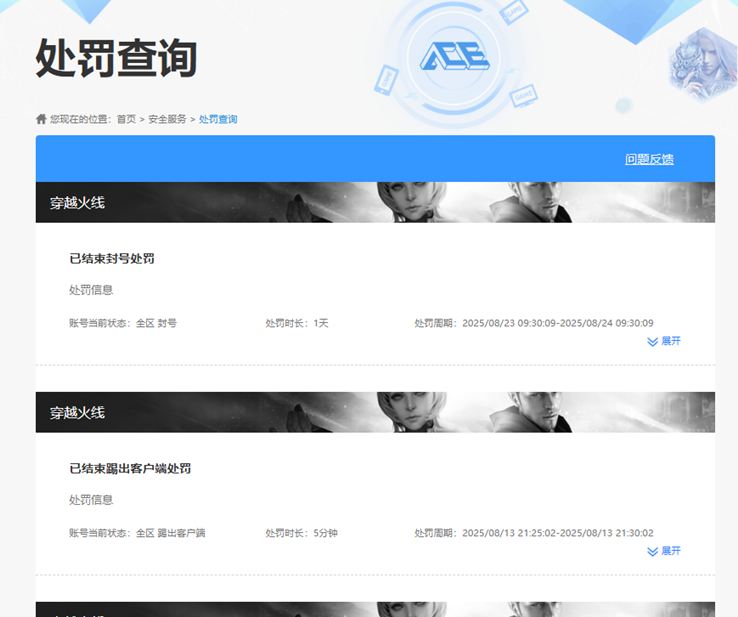The image size is (738, 617).
Task: Select the 已结束踢出客户端处罚 heading
Action: tap(130, 468)
